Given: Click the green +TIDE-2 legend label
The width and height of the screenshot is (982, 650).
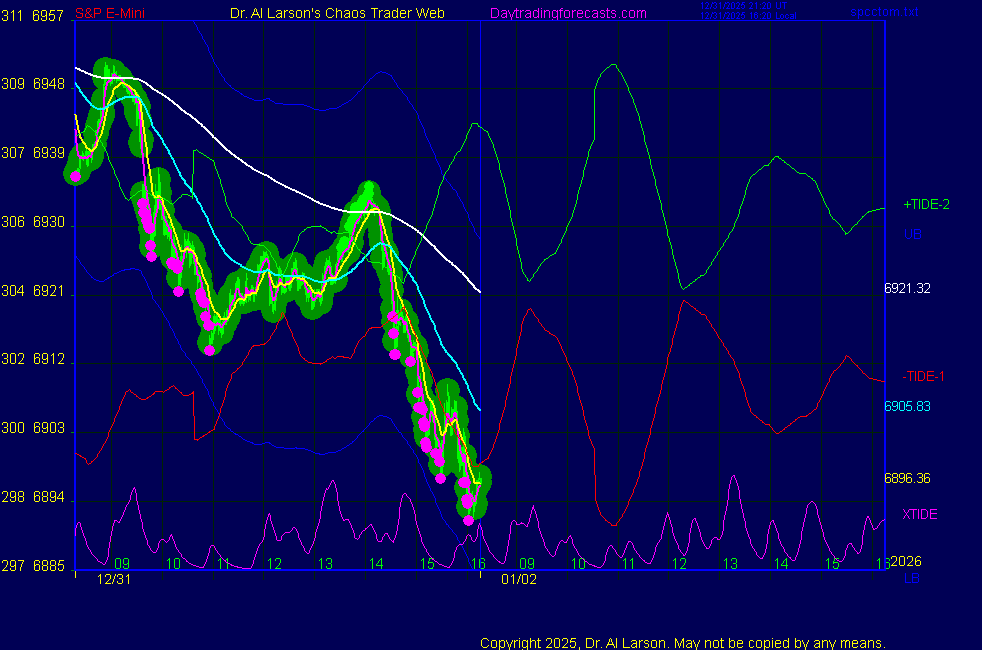Looking at the screenshot, I should coord(926,204).
